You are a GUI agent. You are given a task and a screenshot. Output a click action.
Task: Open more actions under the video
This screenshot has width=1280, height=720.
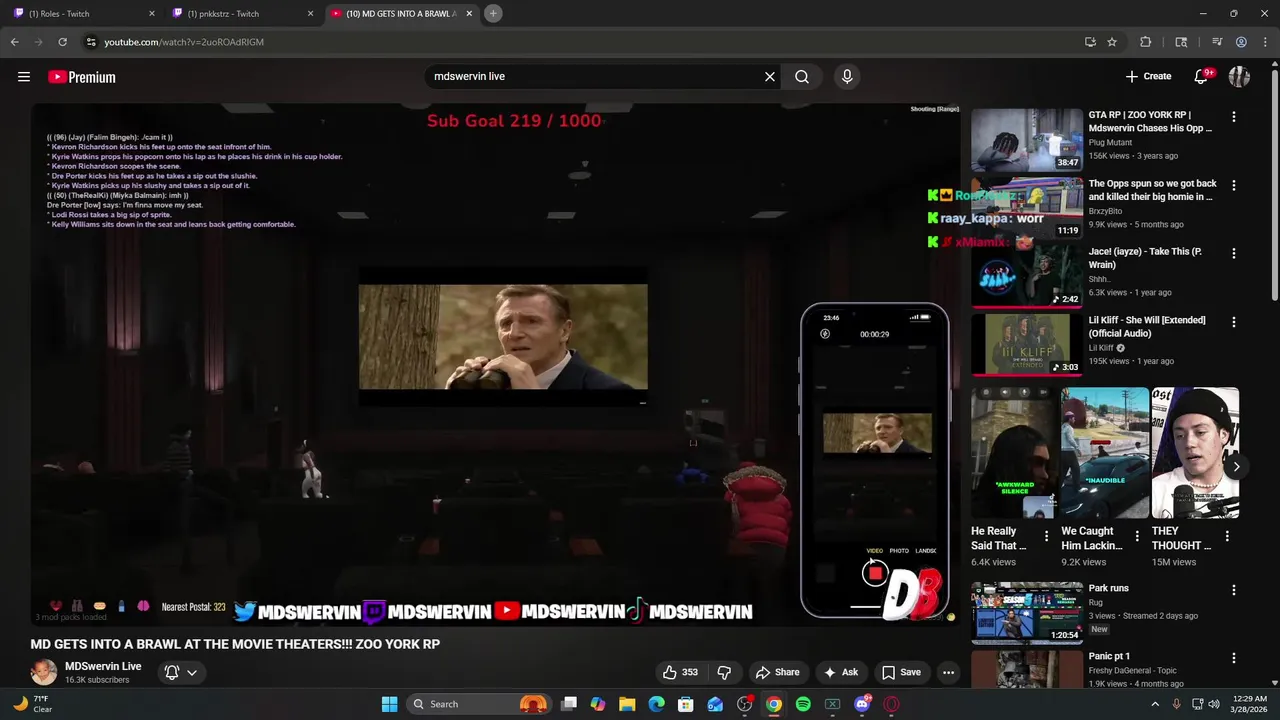(x=948, y=672)
